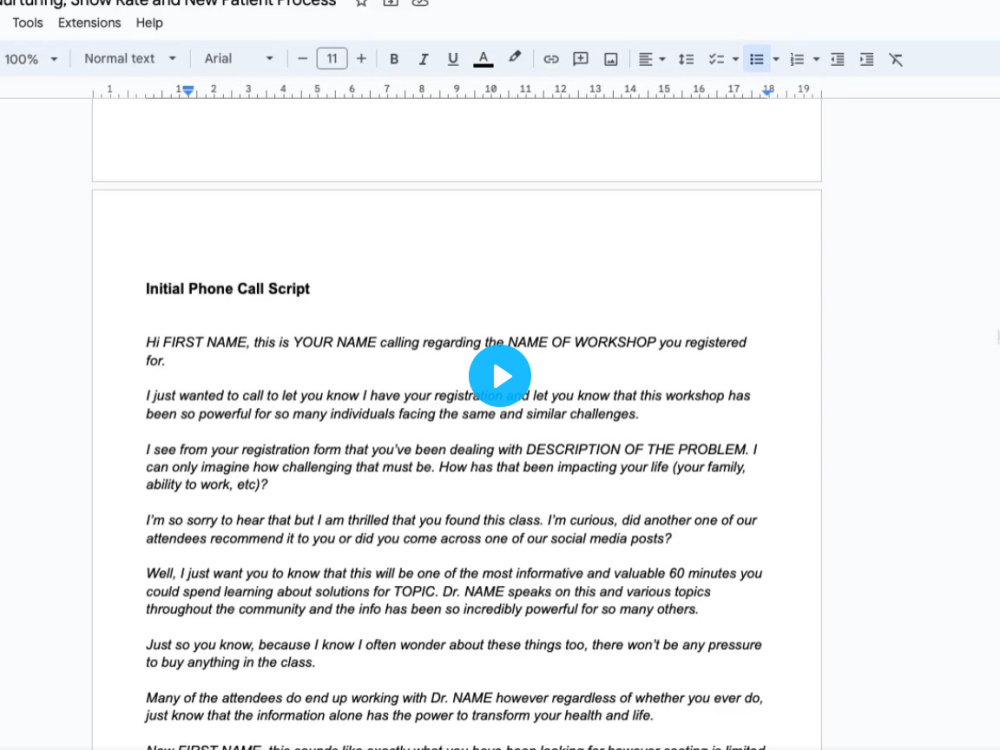
Task: Click the cloud document status icon
Action: pos(420,3)
